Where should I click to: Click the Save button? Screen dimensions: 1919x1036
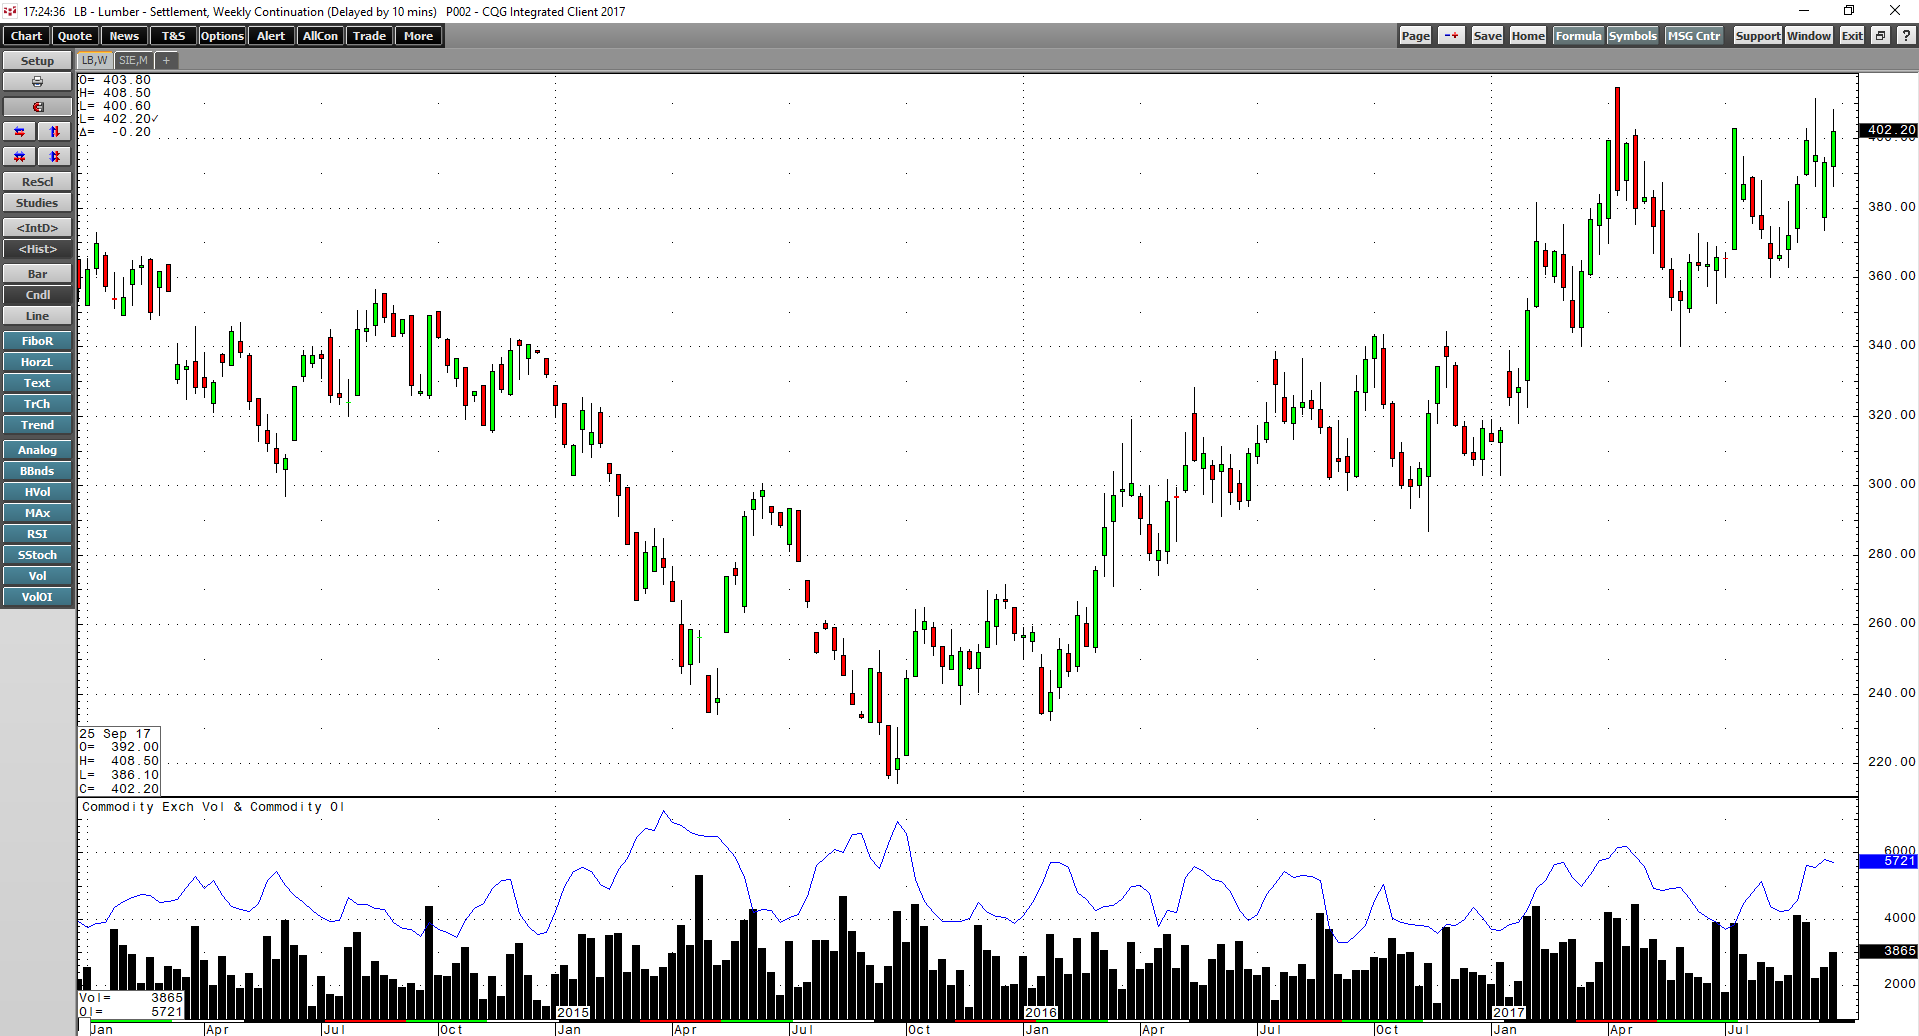point(1487,36)
